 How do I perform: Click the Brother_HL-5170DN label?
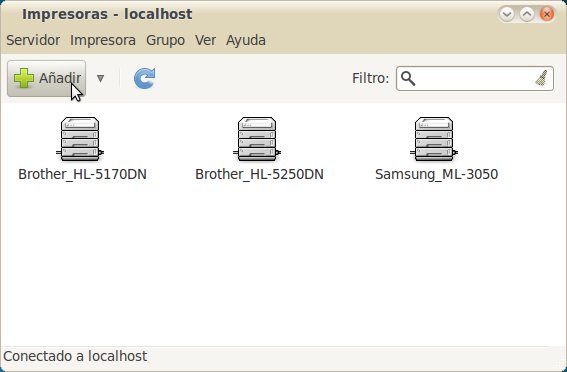[x=82, y=175]
